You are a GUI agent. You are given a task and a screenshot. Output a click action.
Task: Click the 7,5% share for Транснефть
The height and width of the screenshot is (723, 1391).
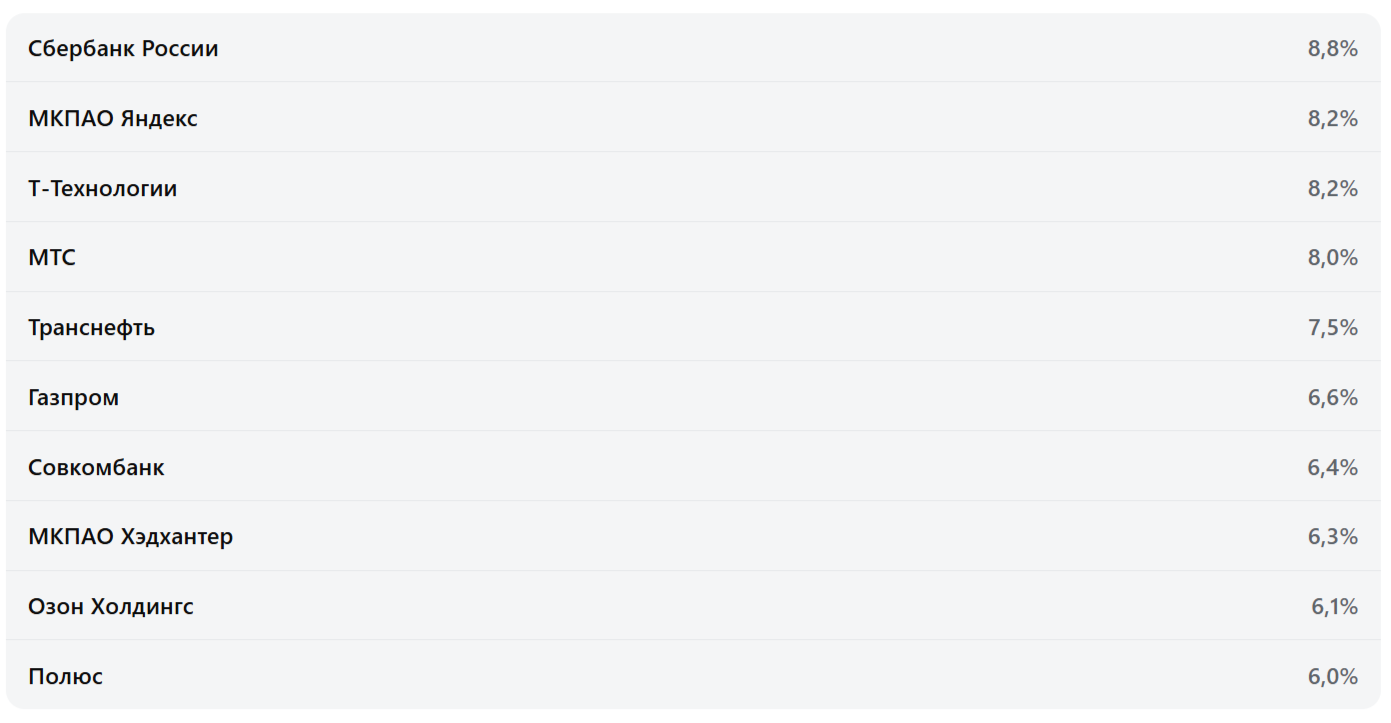click(1332, 328)
